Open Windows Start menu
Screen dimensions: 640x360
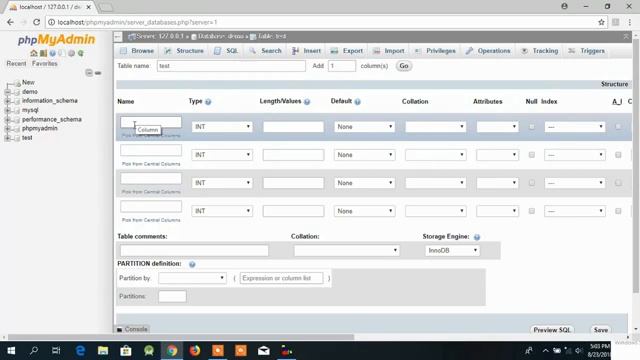pyautogui.click(x=11, y=351)
